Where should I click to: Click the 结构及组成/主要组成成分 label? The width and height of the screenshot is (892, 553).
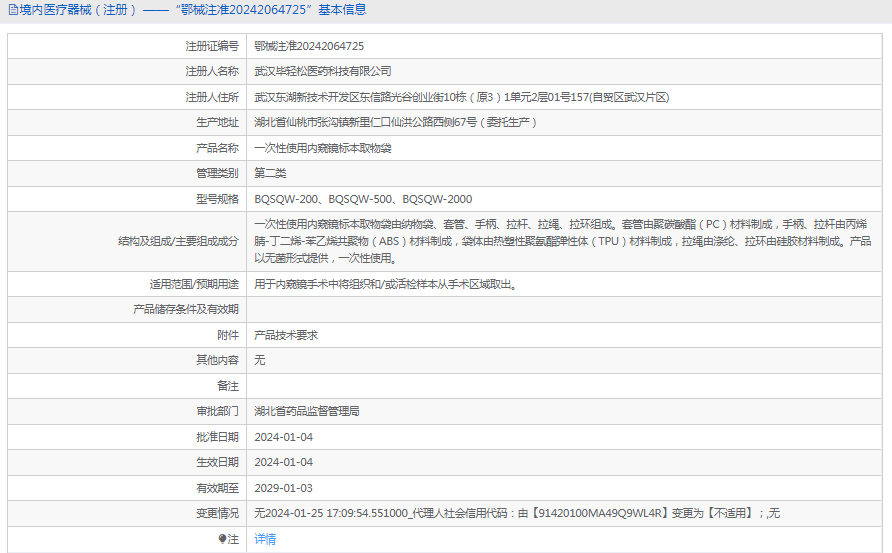(x=179, y=241)
